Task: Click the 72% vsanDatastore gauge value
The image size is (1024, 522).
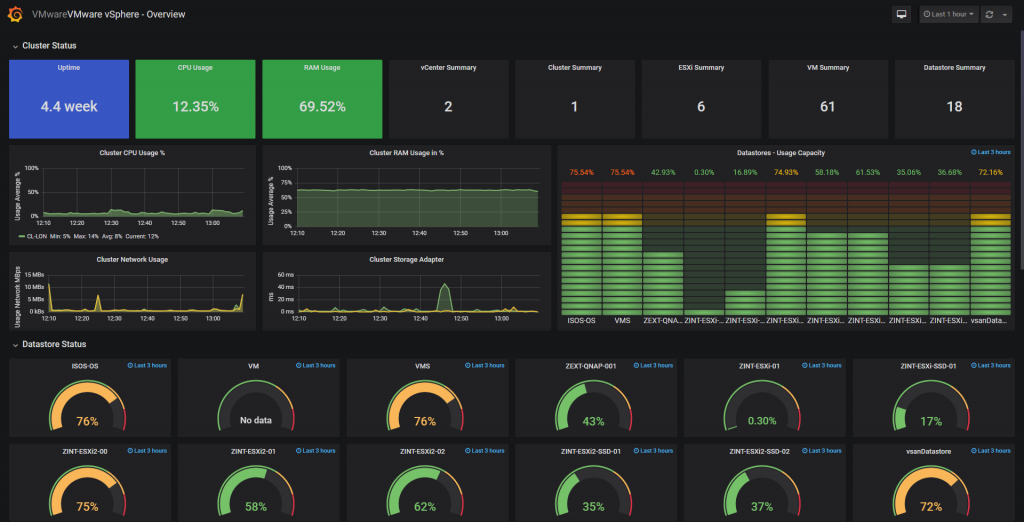Action: point(931,506)
